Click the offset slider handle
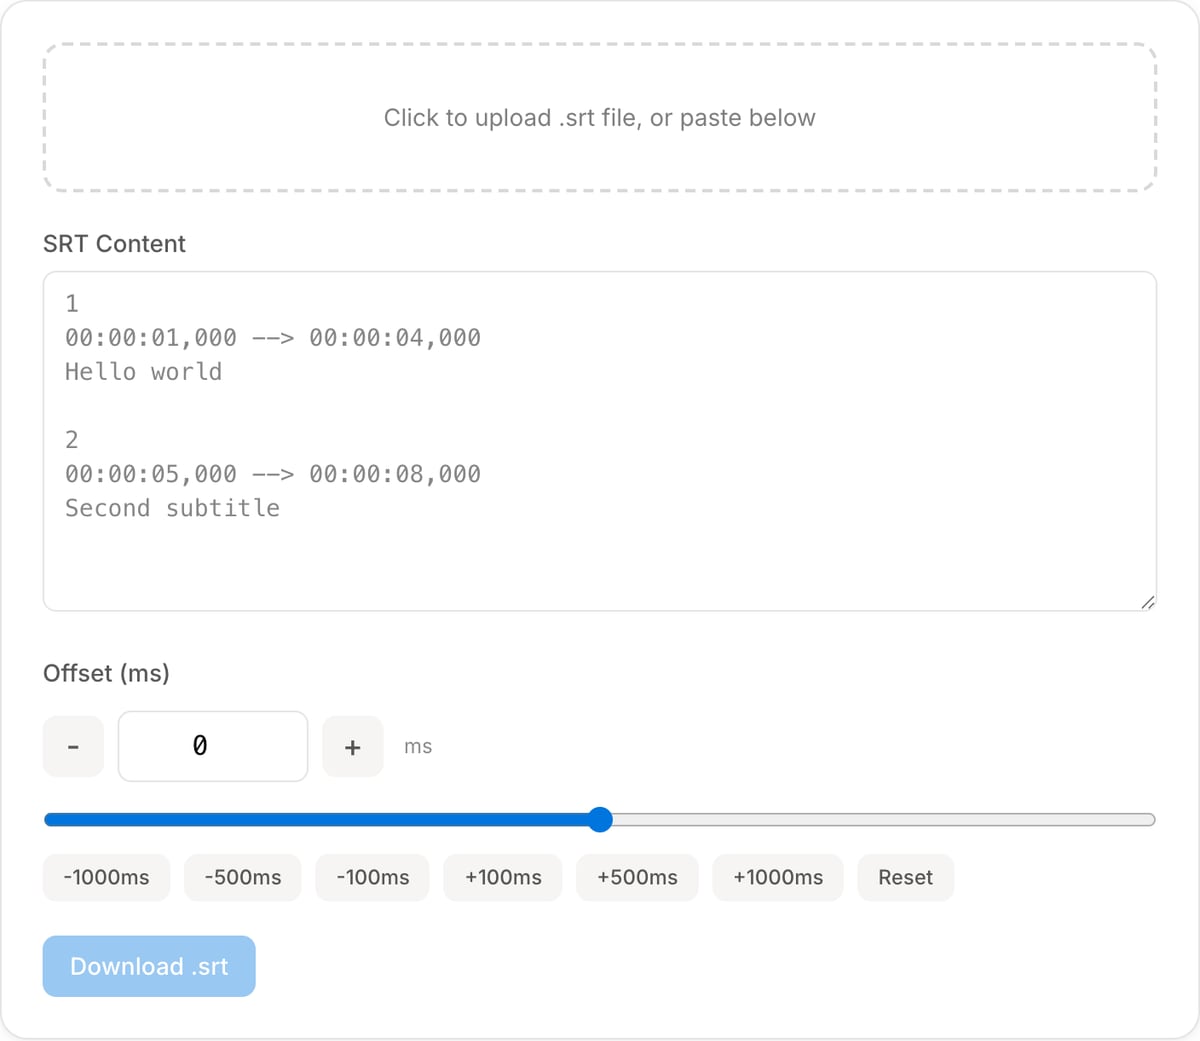The image size is (1200, 1041). point(600,820)
